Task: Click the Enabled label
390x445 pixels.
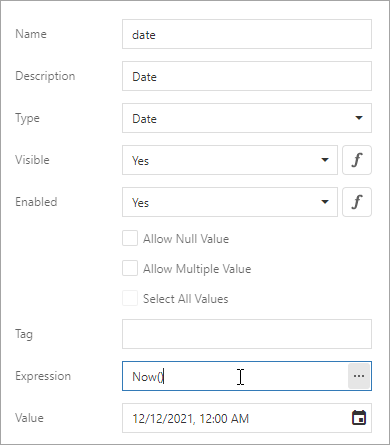Action: coord(36,202)
